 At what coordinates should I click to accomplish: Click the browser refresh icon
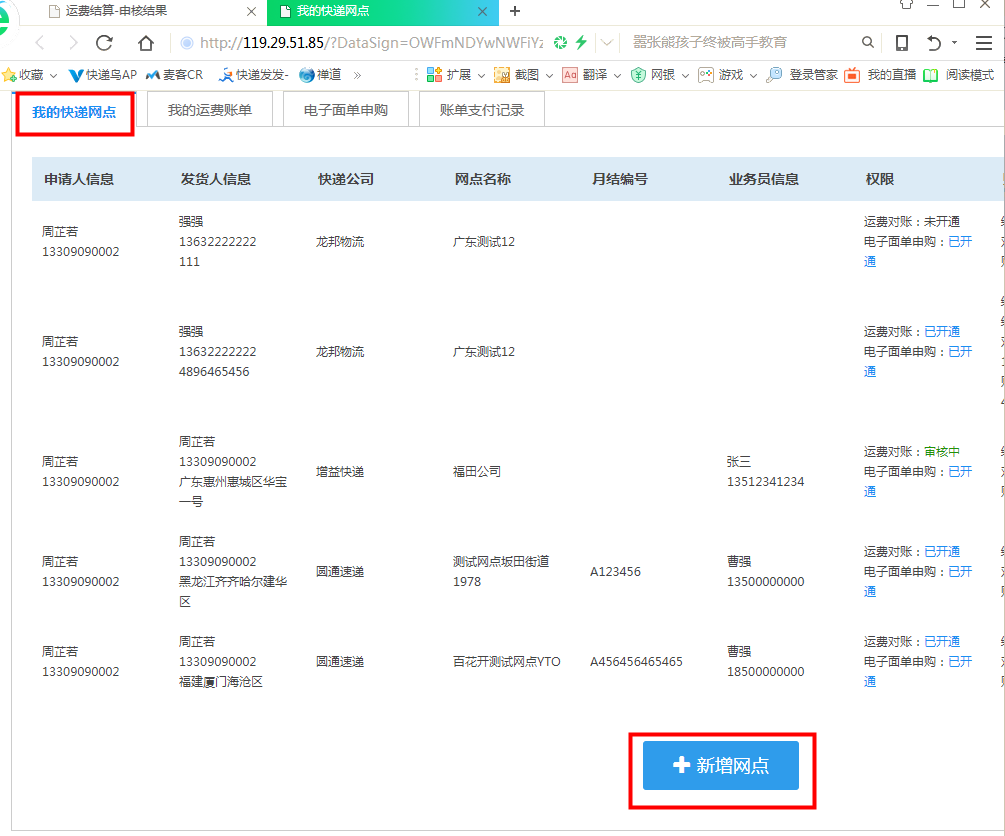click(104, 43)
